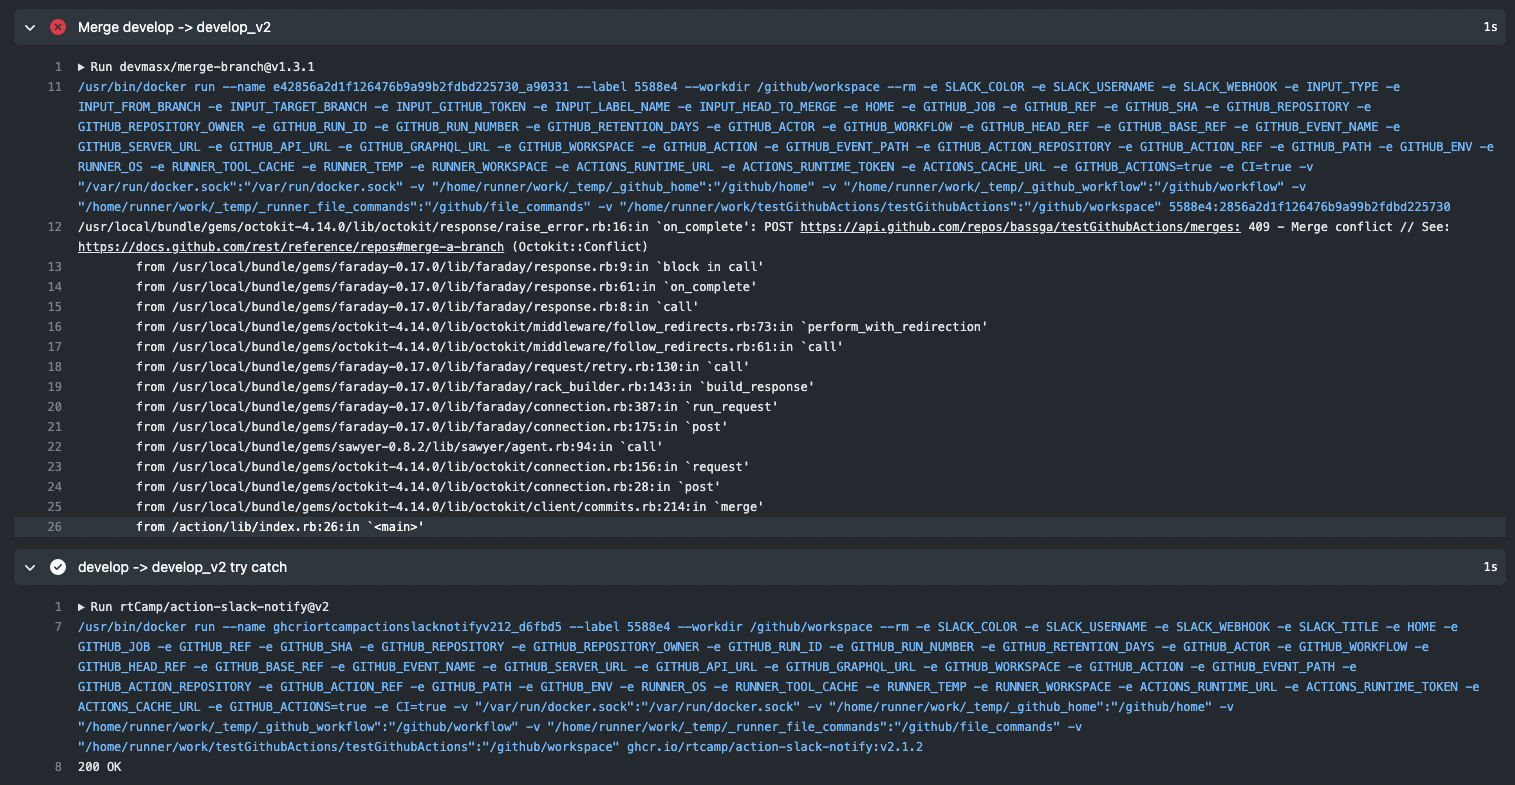
Task: Click the 'response.rb:61:in `on_complete'' line
Action: click(446, 287)
